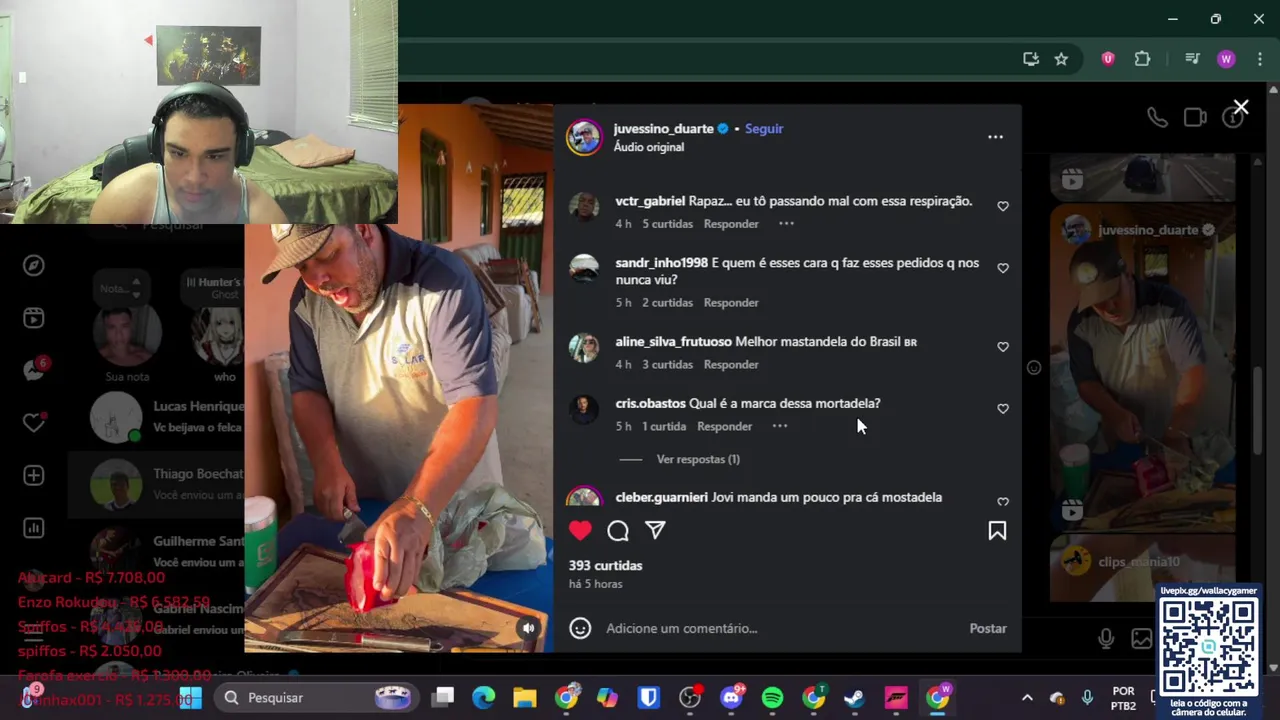This screenshot has width=1280, height=720.
Task: Follow juvessino_duarte with Seguir
Action: [764, 128]
